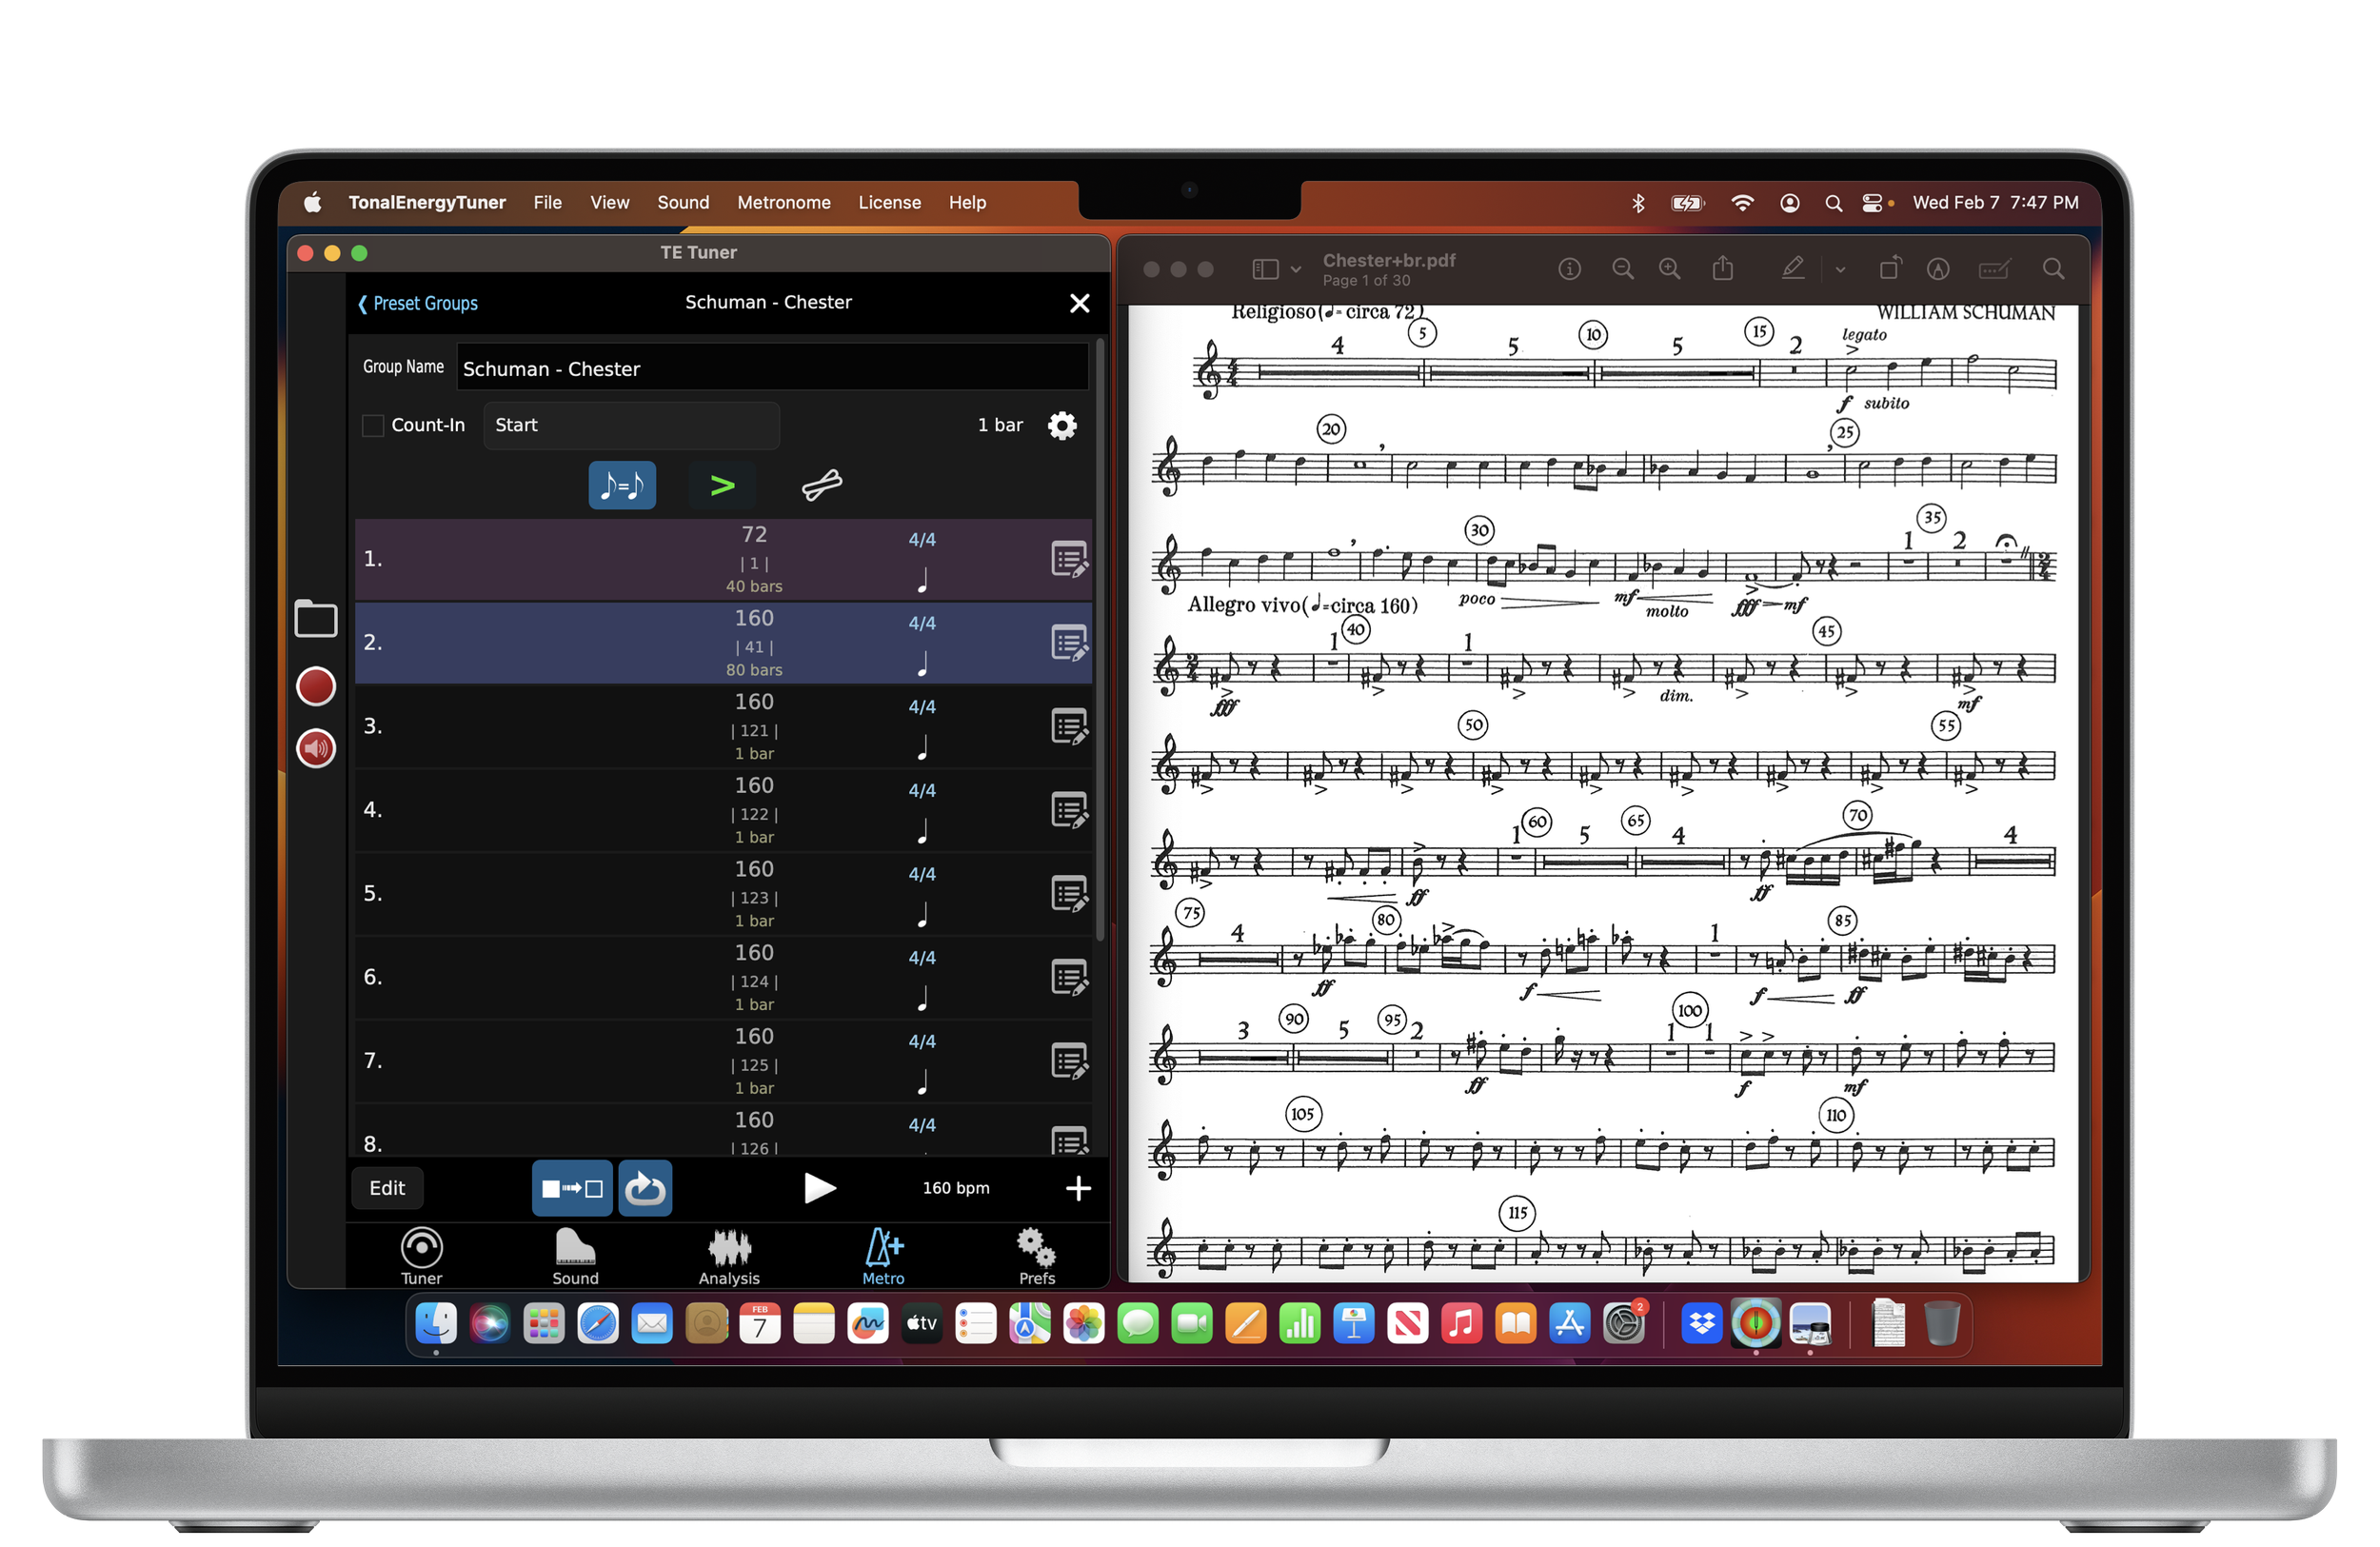Open TonalEnergy Tuner in the Dock
Viewport: 2380px width, 1547px height.
coord(1756,1324)
